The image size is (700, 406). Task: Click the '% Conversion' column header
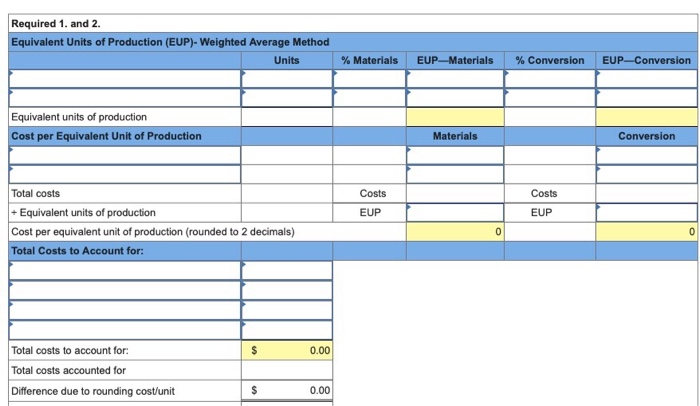pyautogui.click(x=550, y=60)
